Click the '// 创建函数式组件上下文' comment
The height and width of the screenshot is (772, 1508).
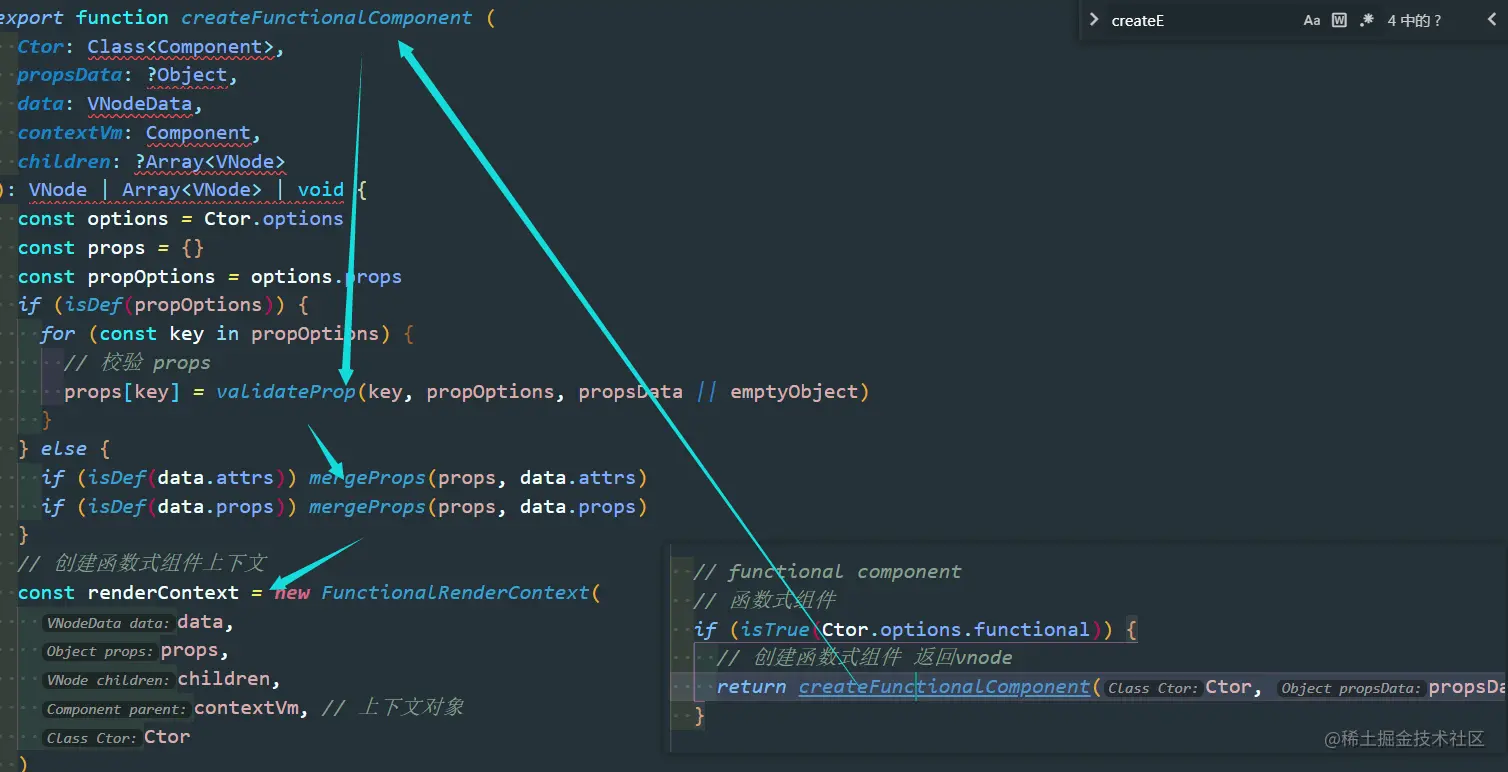(142, 563)
